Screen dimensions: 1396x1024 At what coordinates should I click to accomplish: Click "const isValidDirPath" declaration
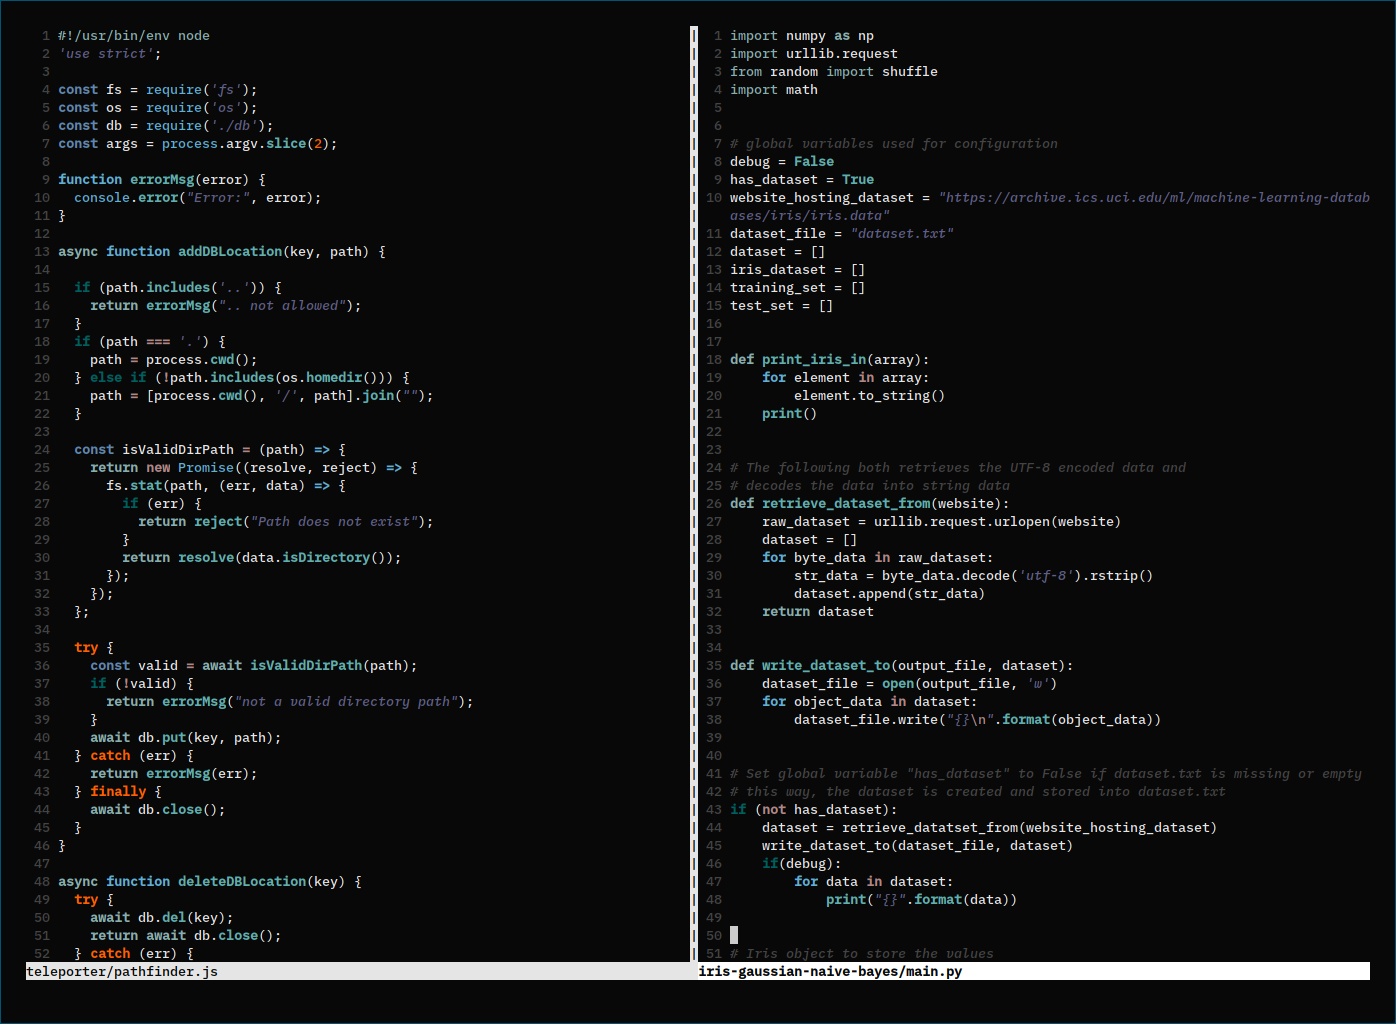tap(154, 450)
